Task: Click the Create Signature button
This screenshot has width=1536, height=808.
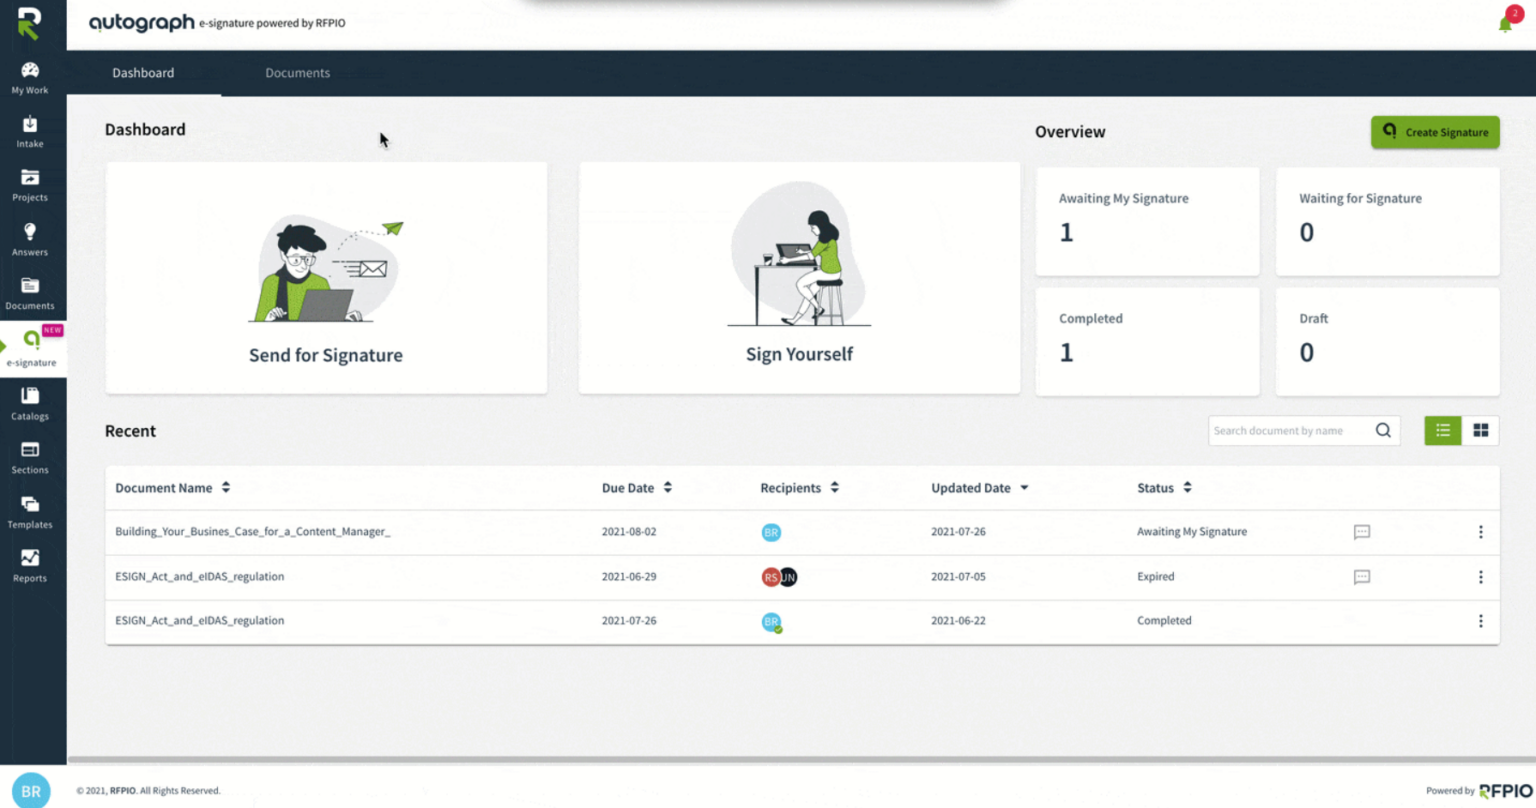Action: (x=1435, y=131)
